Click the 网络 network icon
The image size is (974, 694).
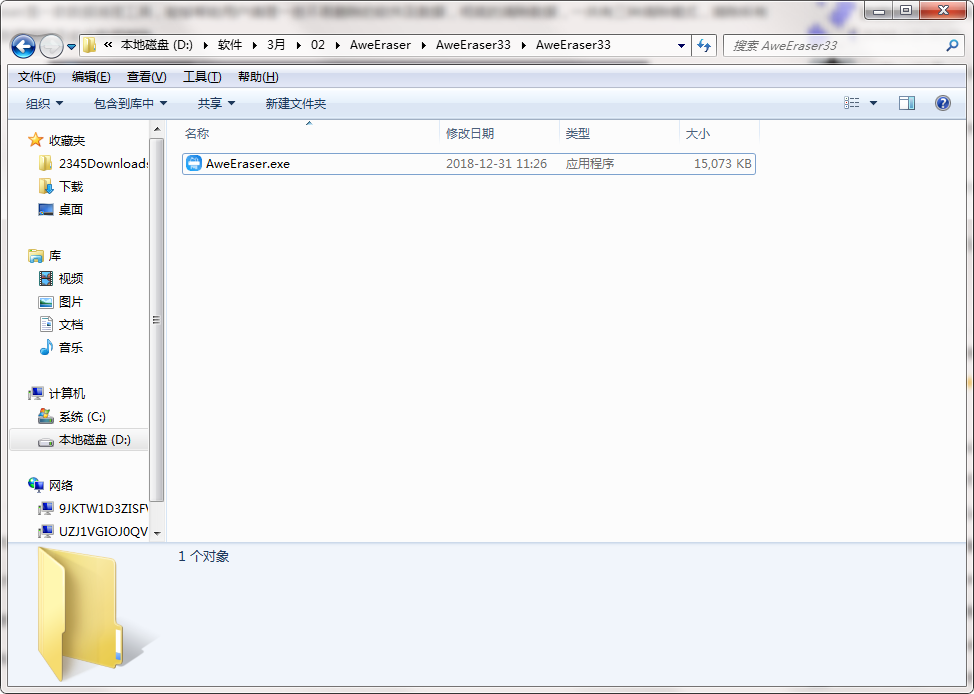coord(35,485)
